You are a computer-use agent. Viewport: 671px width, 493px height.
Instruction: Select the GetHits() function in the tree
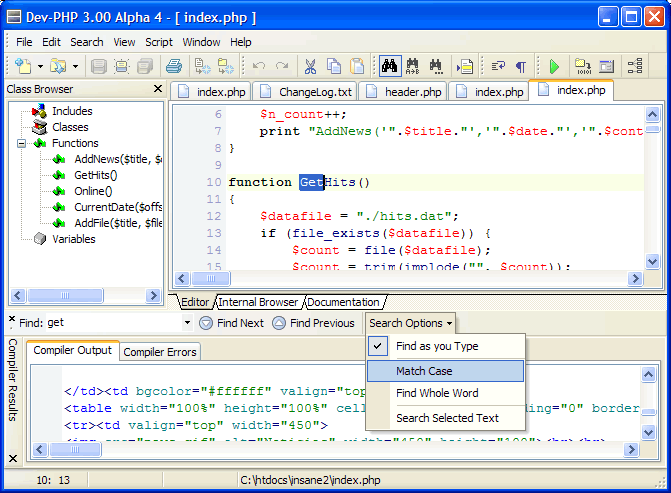[95, 175]
